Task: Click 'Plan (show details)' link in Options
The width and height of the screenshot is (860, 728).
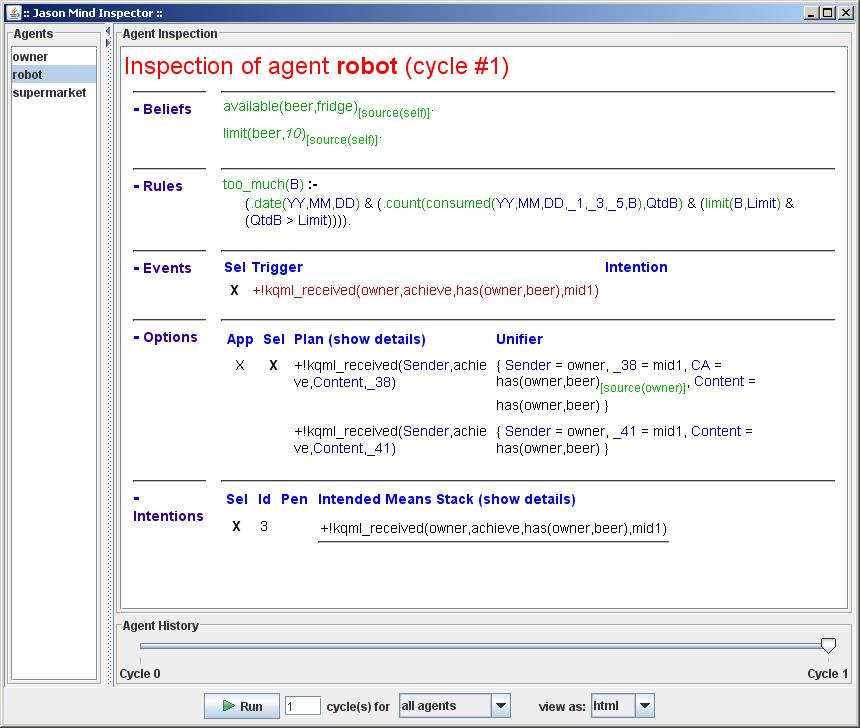Action: (x=360, y=339)
